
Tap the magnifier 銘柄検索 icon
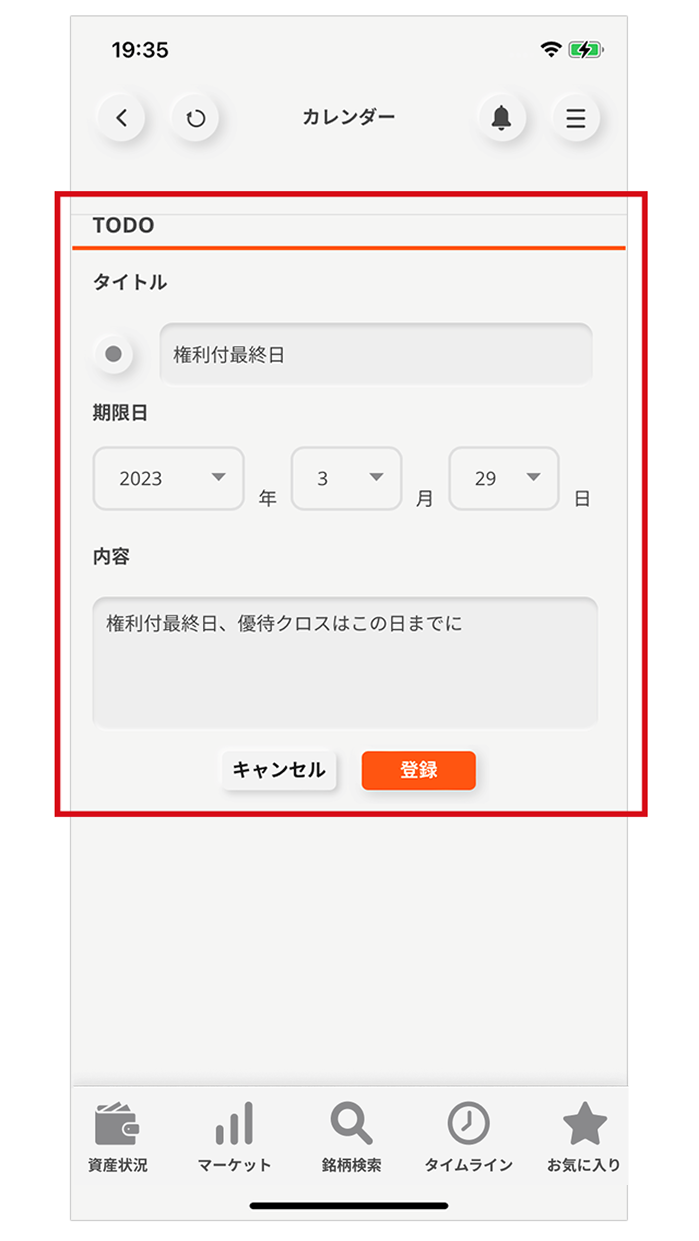tap(351, 1124)
